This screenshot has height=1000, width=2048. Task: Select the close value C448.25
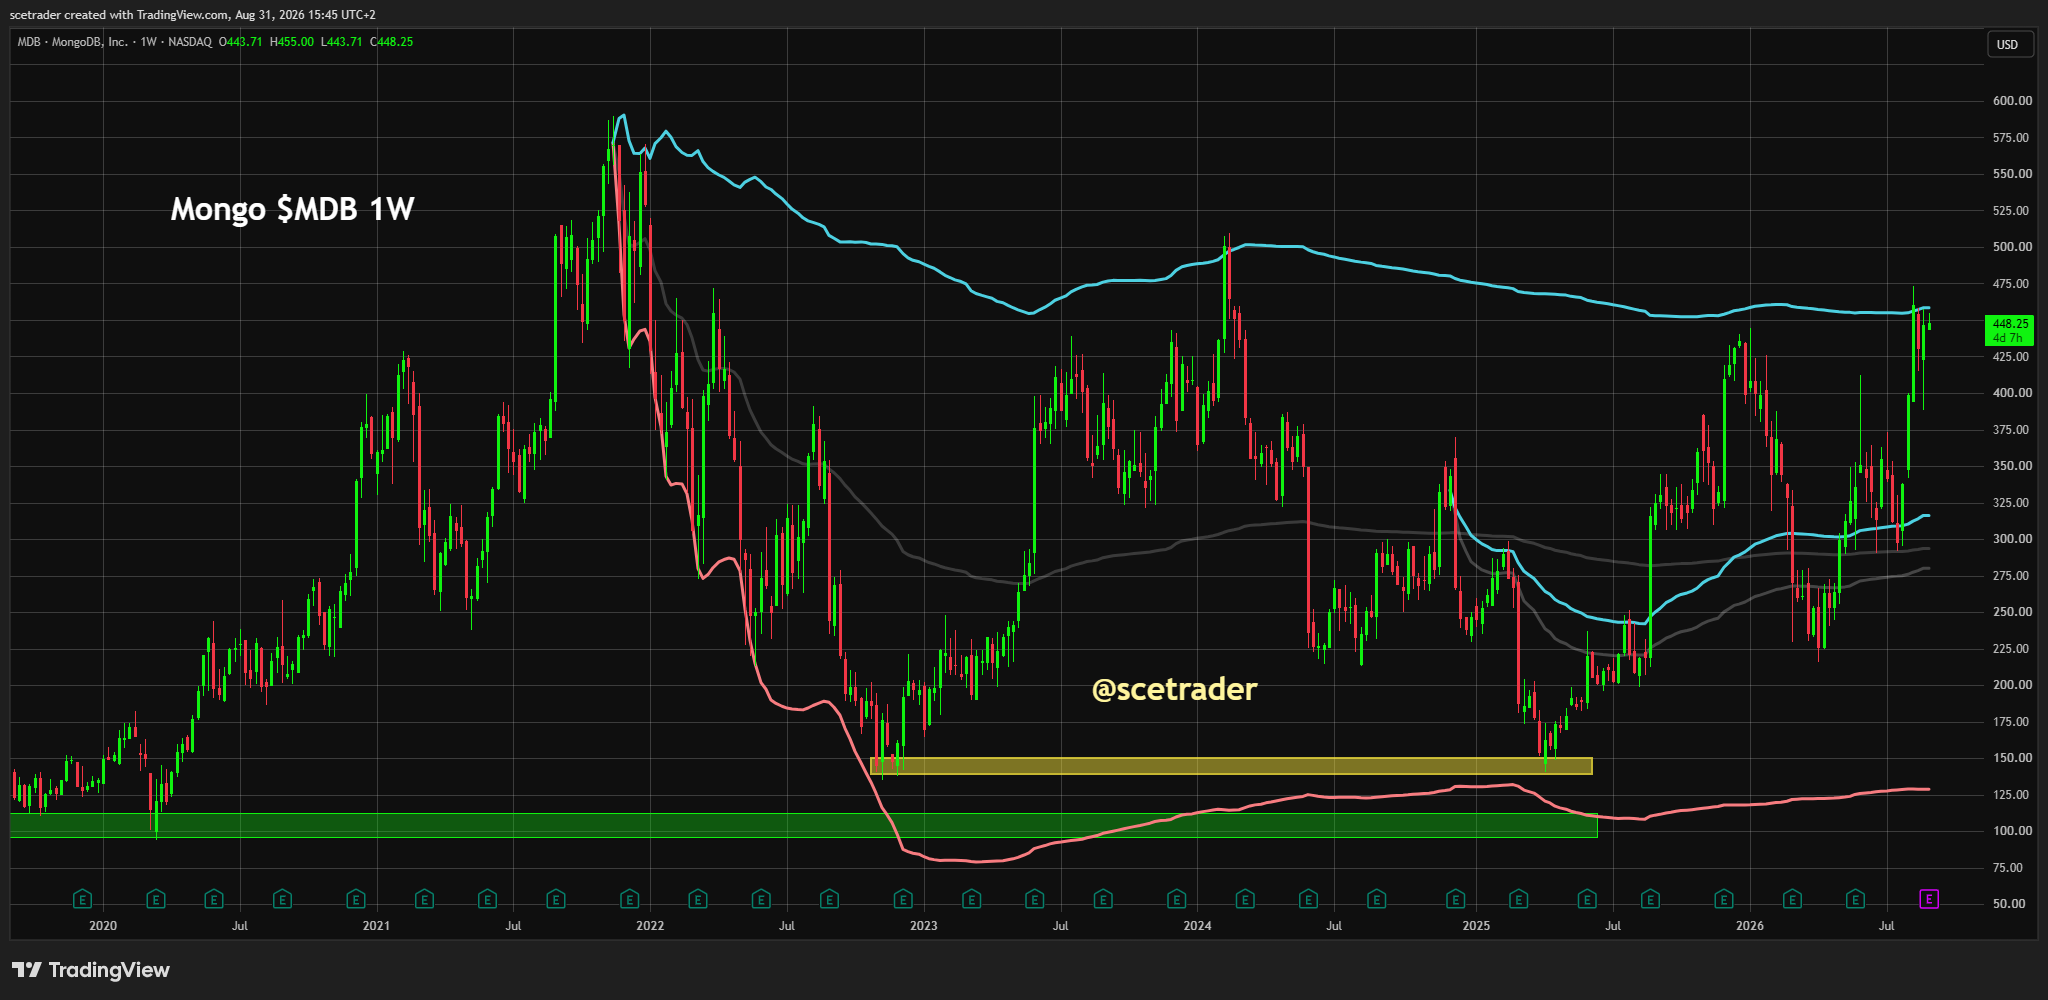pos(391,42)
